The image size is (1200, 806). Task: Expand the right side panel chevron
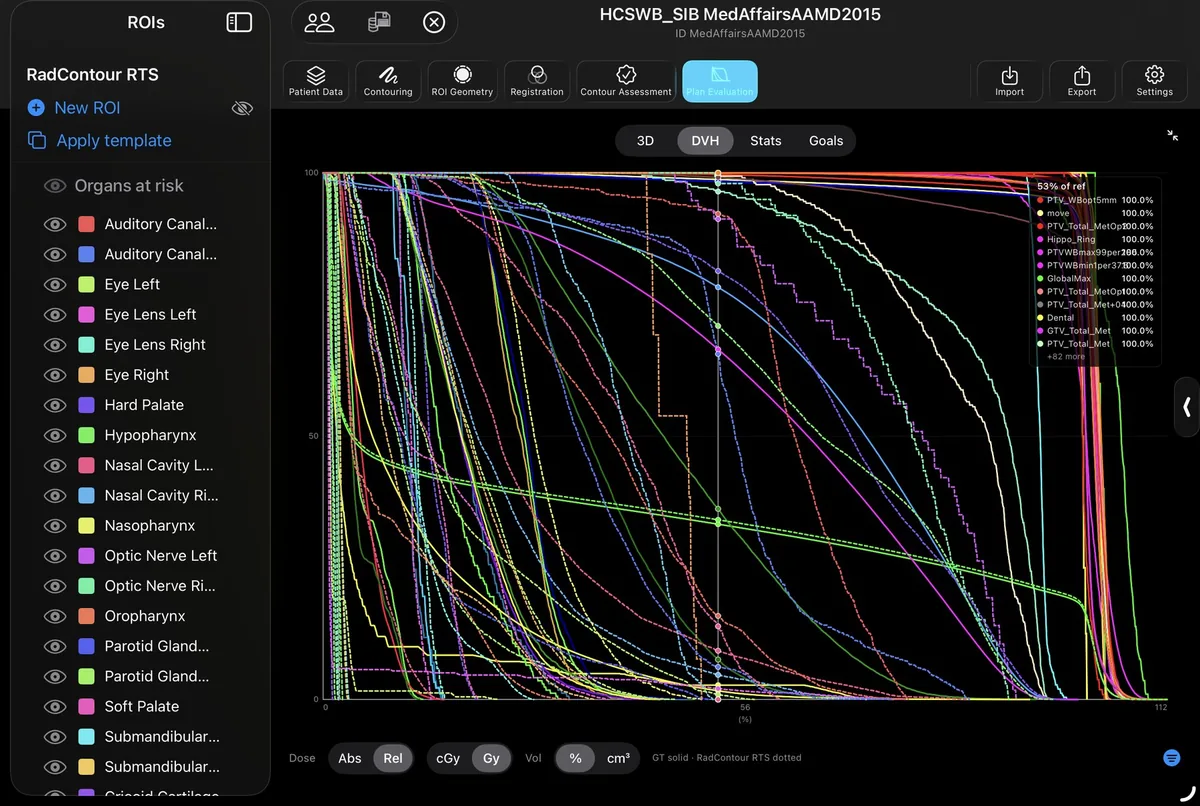1187,407
